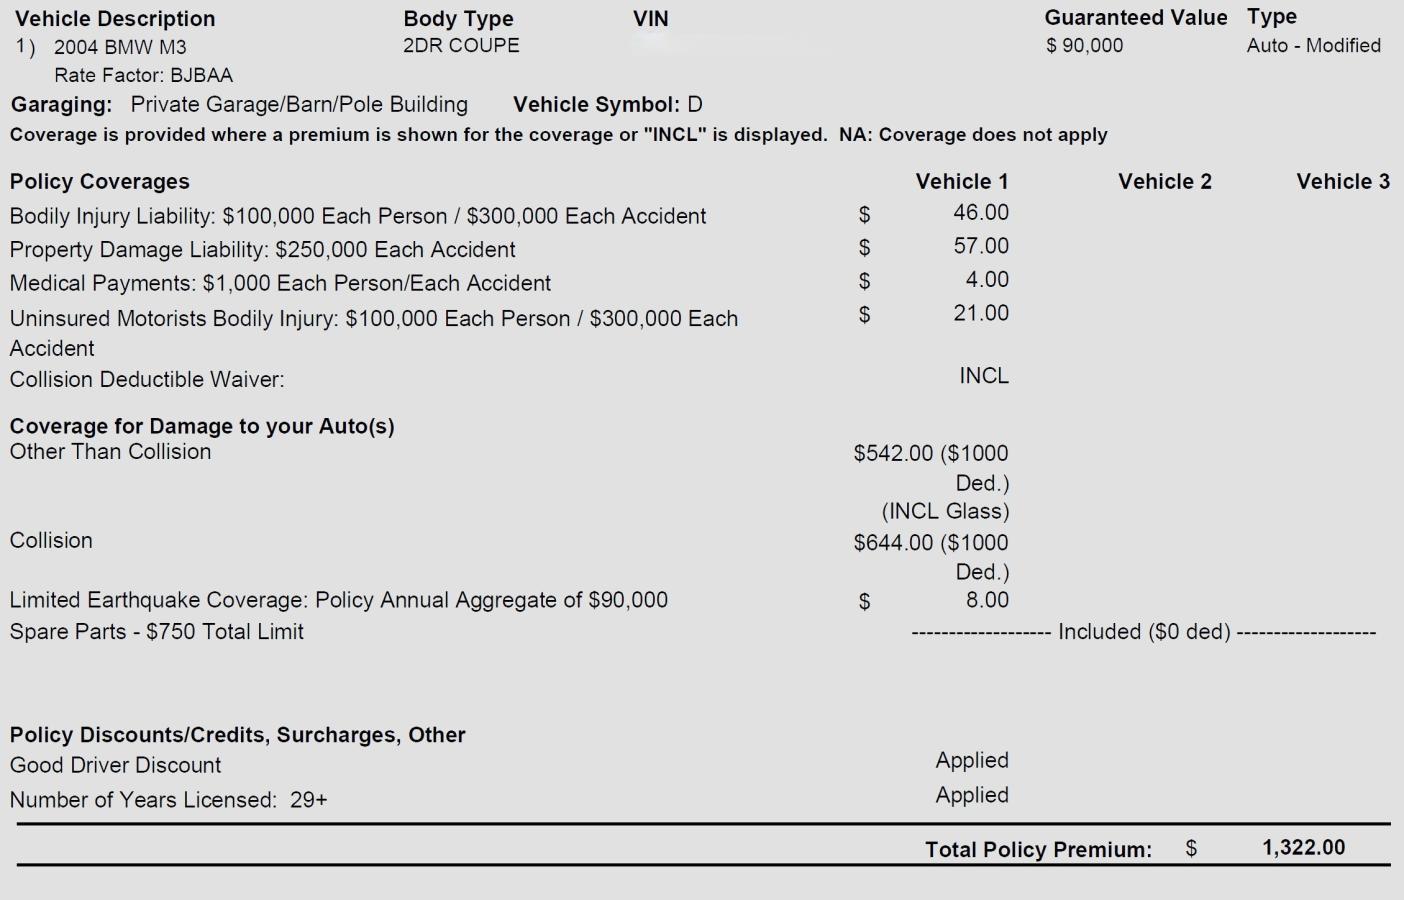Screen dimensions: 1404x900
Task: Click the Other Than Collision coverage label
Action: pos(110,451)
